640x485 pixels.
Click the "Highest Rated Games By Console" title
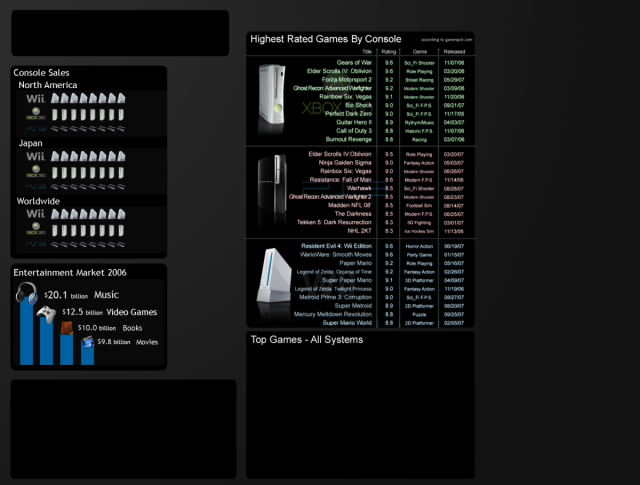(326, 39)
